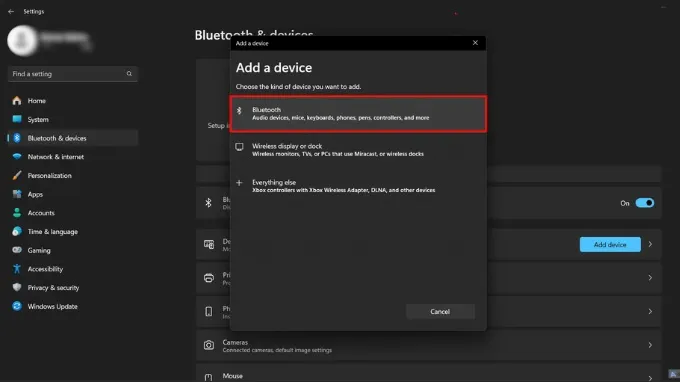The width and height of the screenshot is (680, 382).
Task: Focus the Find a setting search box
Action: 73,74
